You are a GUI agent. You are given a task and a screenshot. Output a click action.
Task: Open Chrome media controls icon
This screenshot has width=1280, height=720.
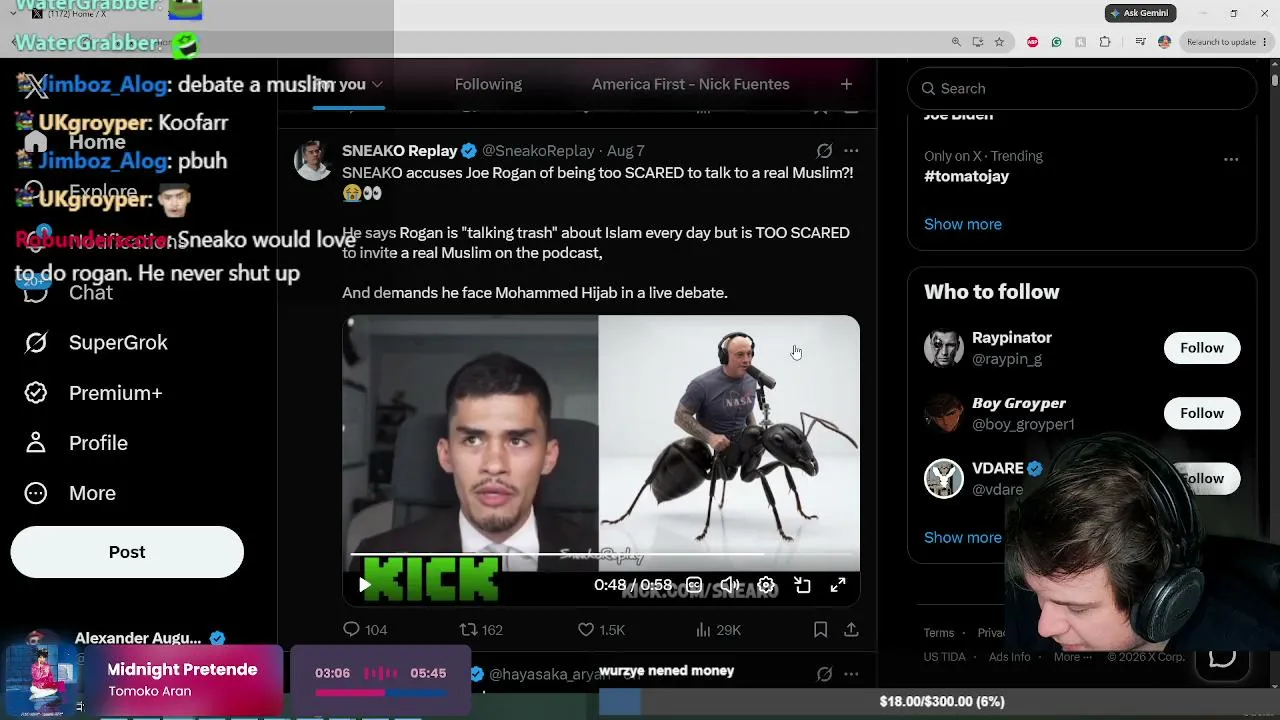[x=1140, y=42]
